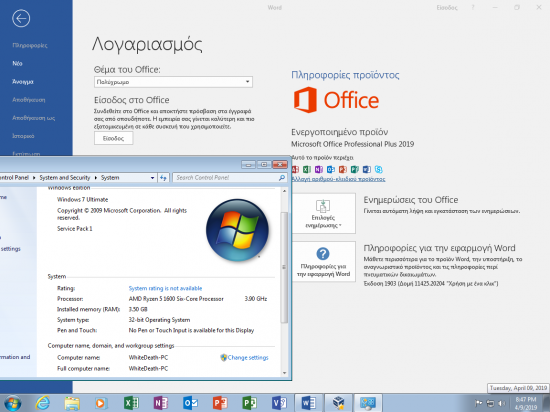Select Άνοιγμα in Word sidebar
The image size is (550, 412).
pyautogui.click(x=23, y=82)
